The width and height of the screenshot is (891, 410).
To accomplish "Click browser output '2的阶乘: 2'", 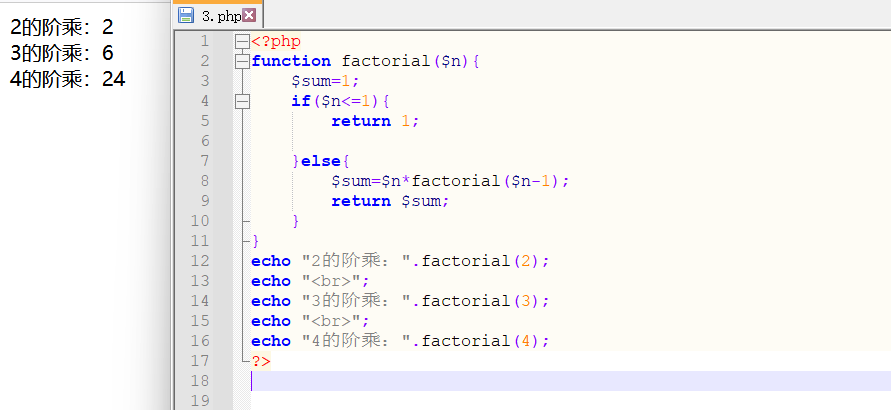I will pos(62,27).
